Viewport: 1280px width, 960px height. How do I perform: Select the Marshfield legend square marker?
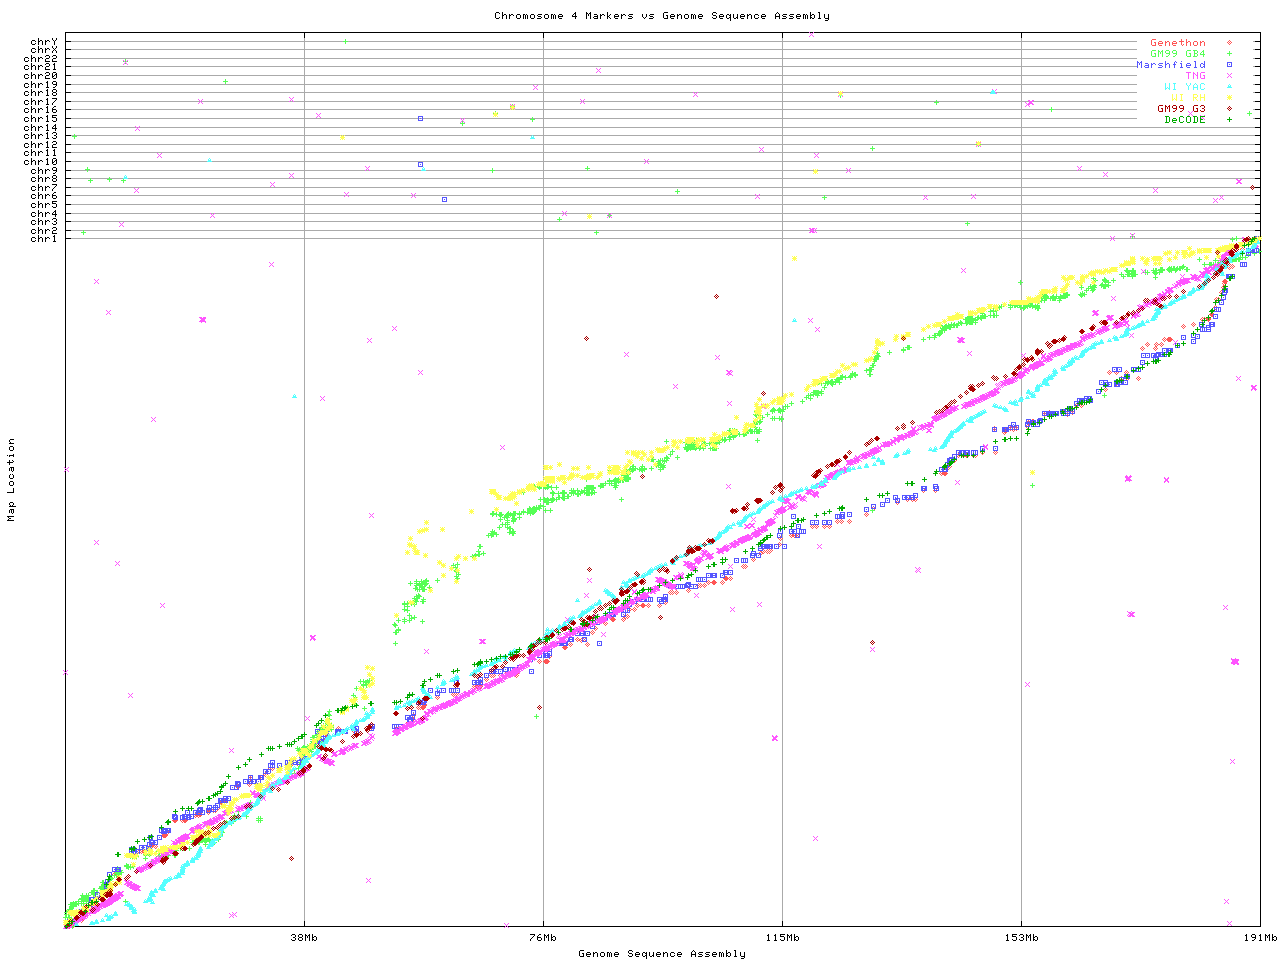(1229, 65)
